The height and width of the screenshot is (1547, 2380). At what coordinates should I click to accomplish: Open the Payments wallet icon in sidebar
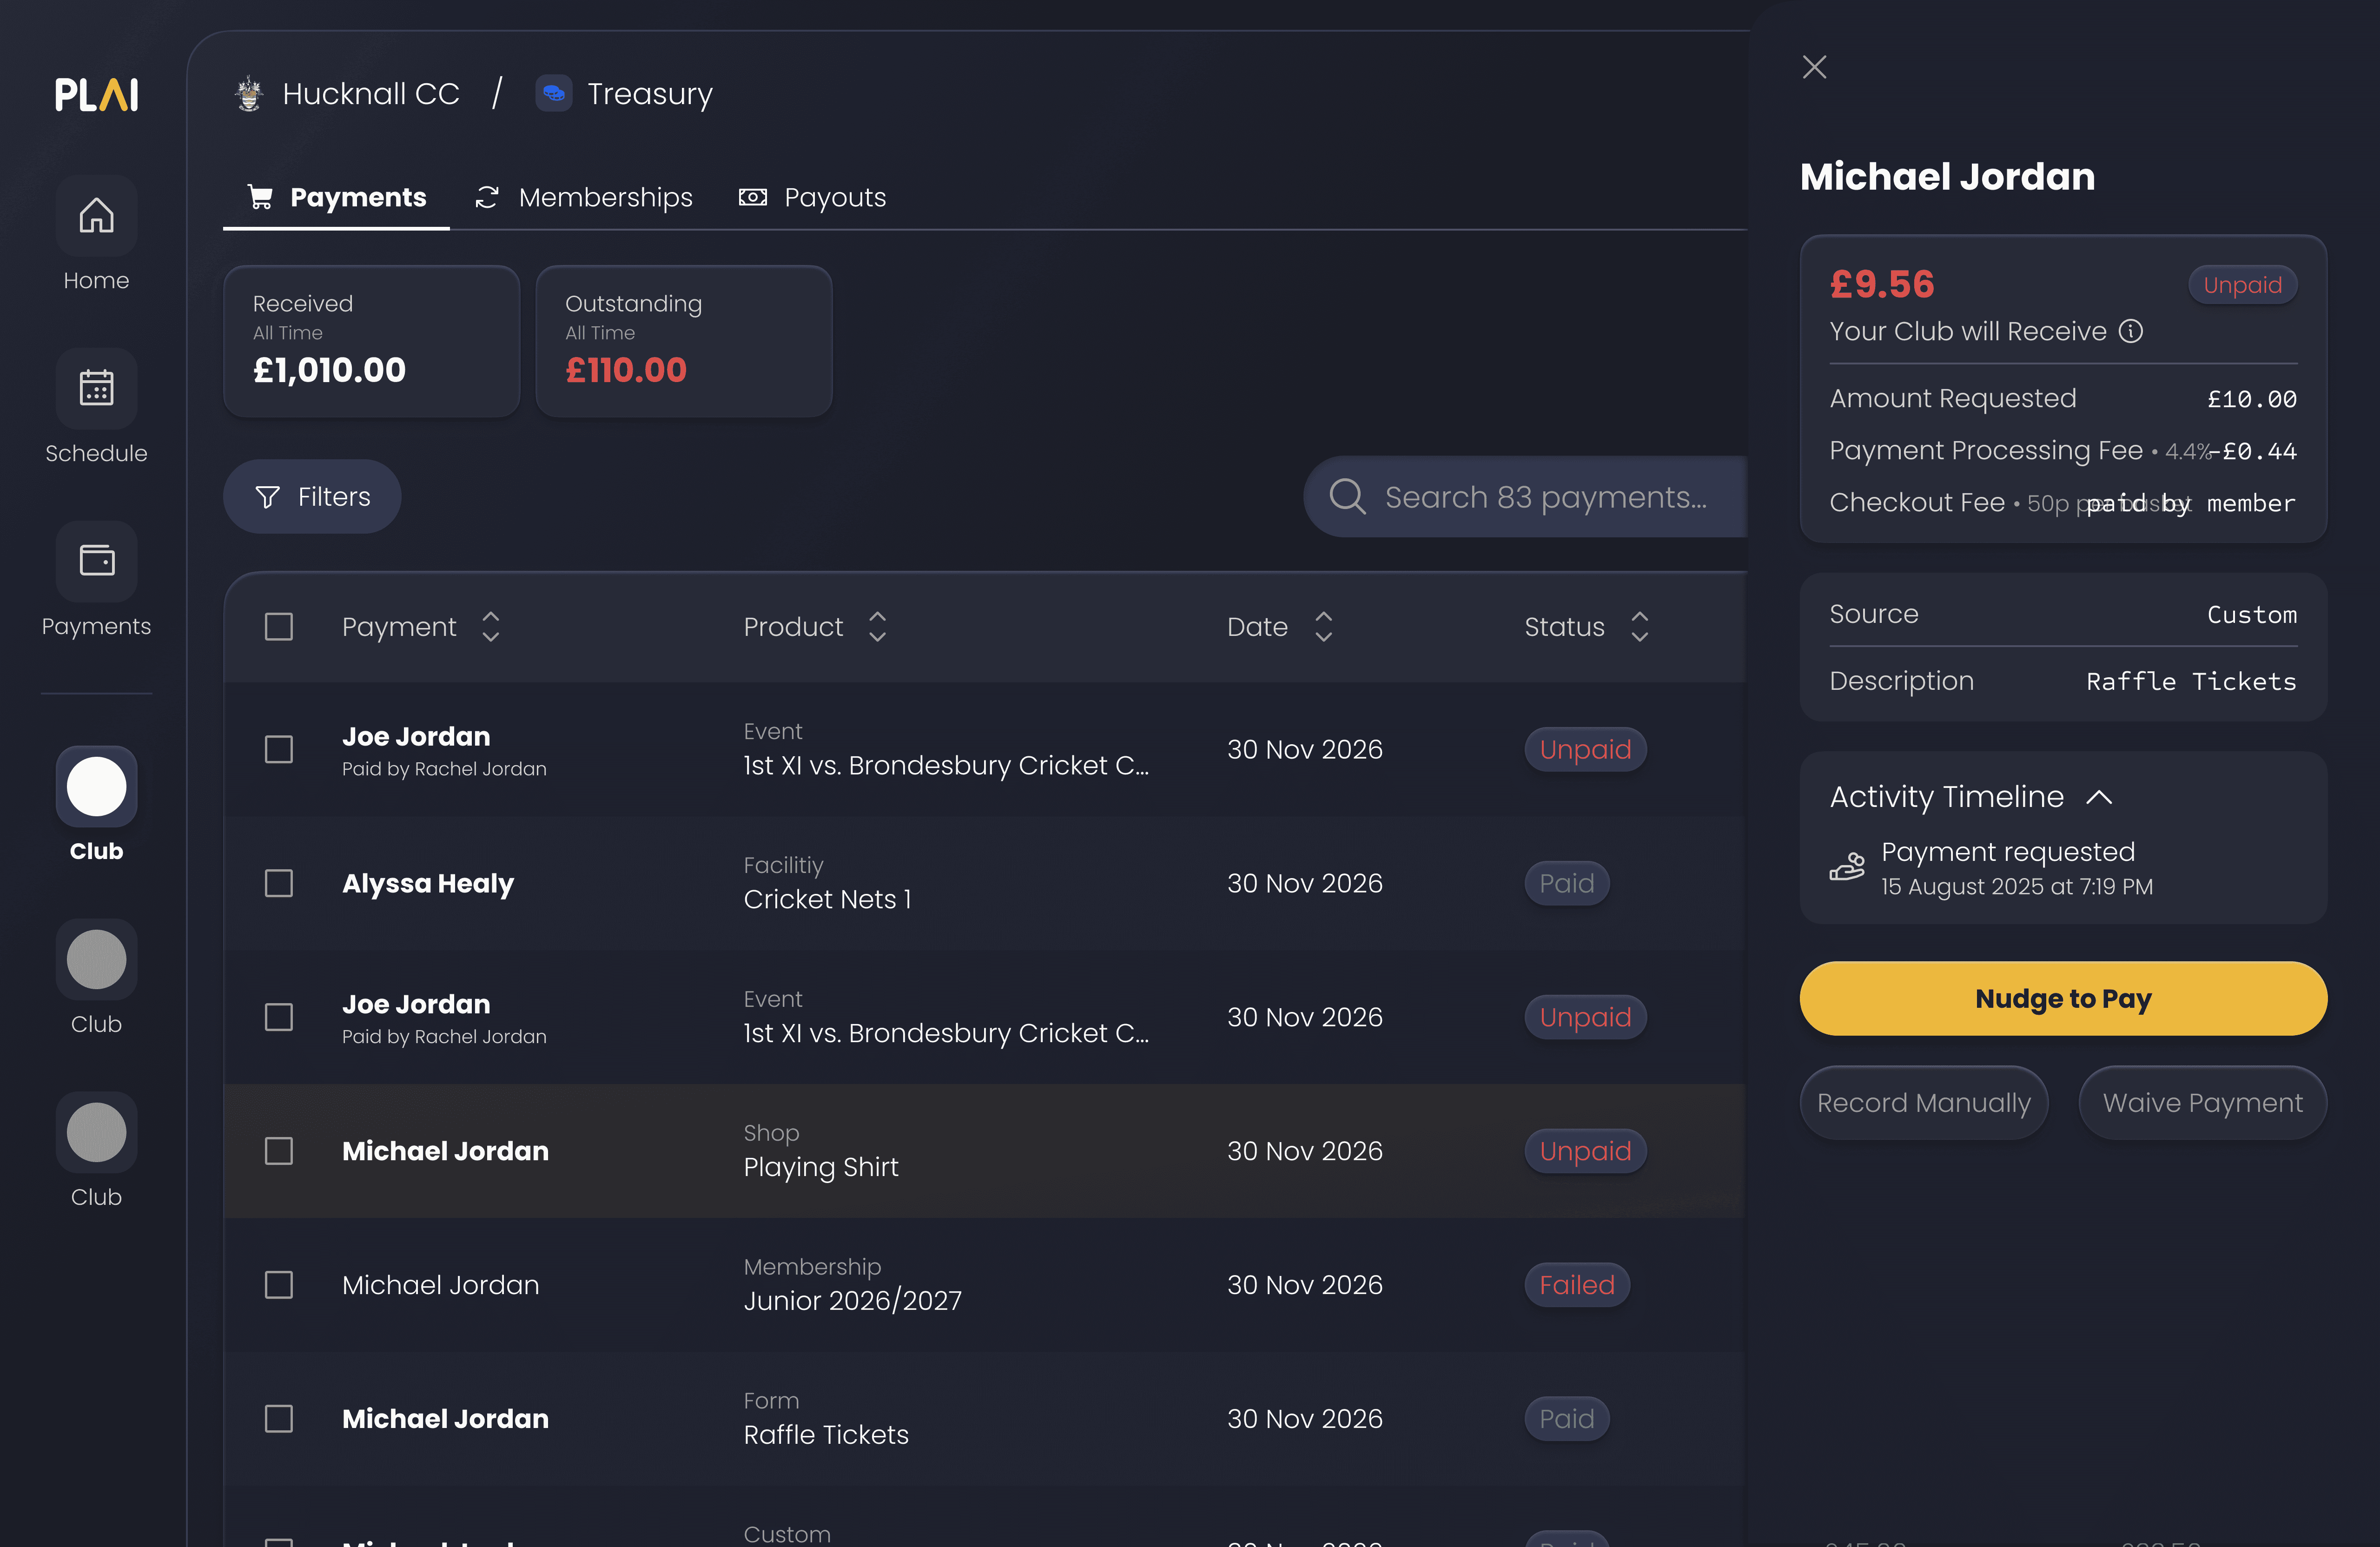(x=96, y=561)
